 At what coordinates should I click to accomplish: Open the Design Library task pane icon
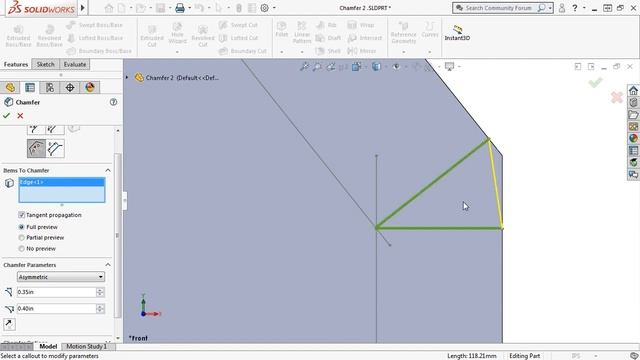coord(633,102)
